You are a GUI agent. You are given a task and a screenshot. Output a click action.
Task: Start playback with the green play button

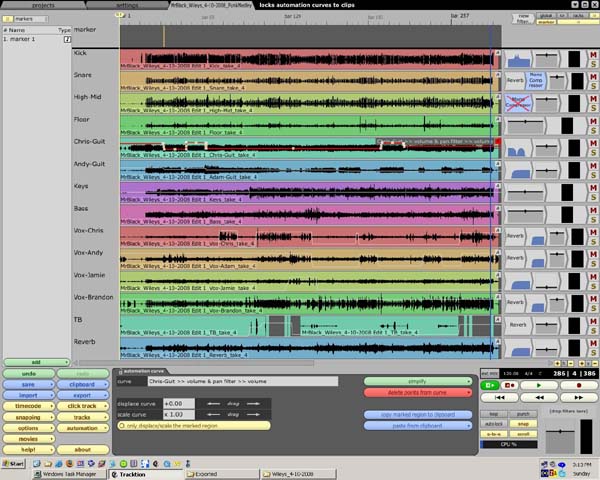coord(539,385)
